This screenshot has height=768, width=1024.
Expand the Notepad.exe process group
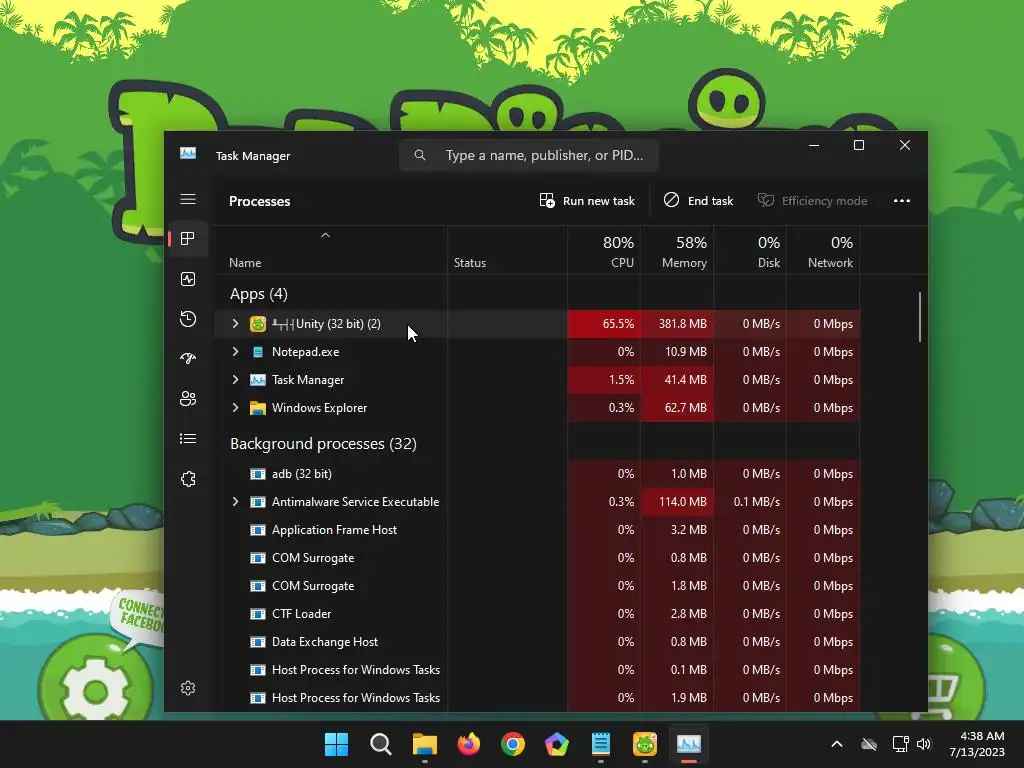pyautogui.click(x=236, y=352)
